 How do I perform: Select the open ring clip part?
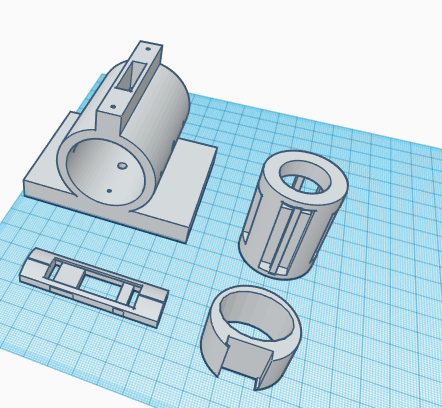[251, 337]
